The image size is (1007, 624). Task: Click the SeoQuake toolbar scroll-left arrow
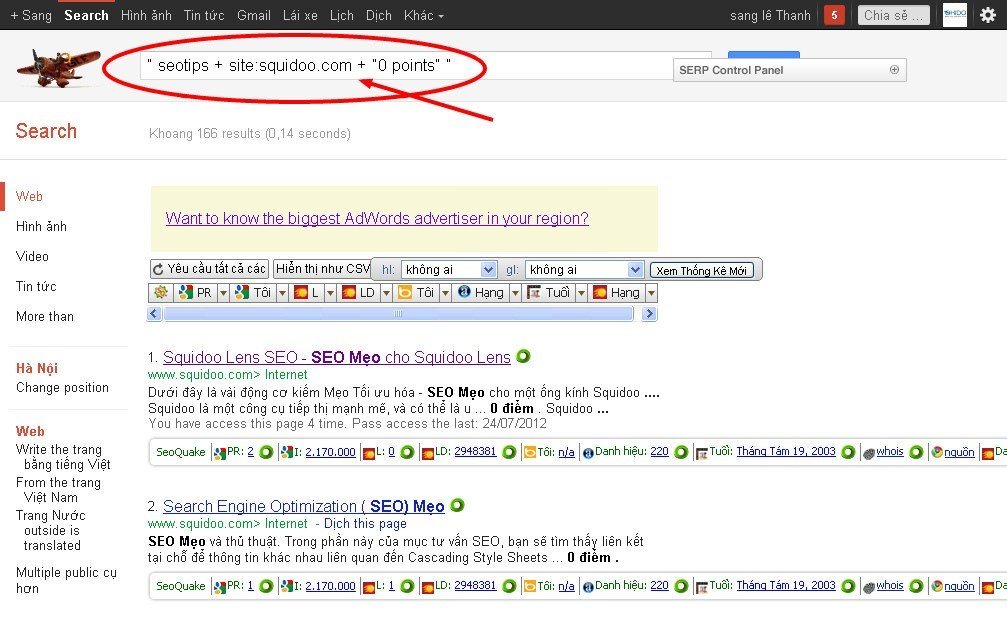pyautogui.click(x=153, y=313)
